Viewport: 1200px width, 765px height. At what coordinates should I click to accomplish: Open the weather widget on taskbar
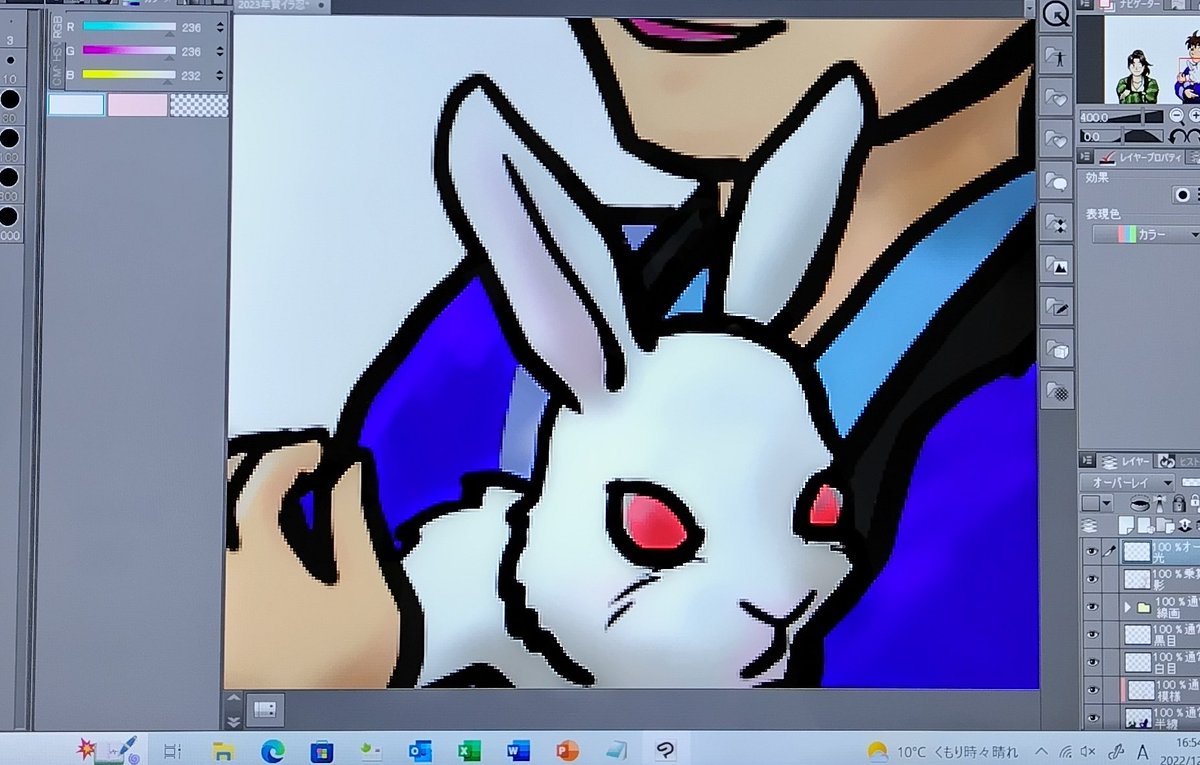coord(943,751)
